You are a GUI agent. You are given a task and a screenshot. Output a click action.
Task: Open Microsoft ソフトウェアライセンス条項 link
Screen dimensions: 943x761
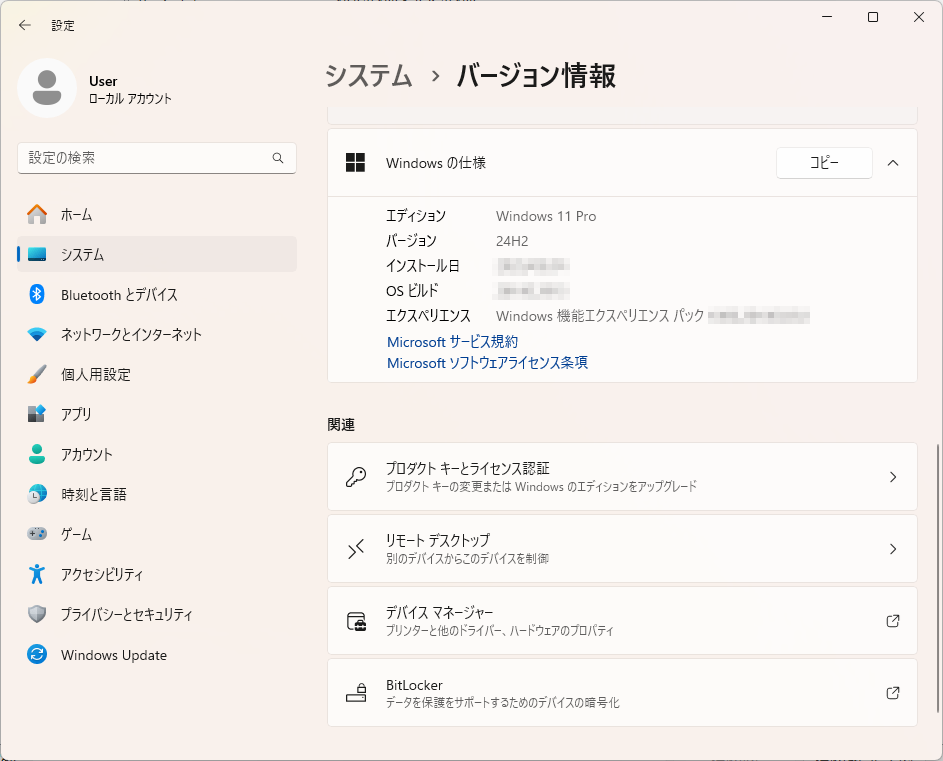487,363
